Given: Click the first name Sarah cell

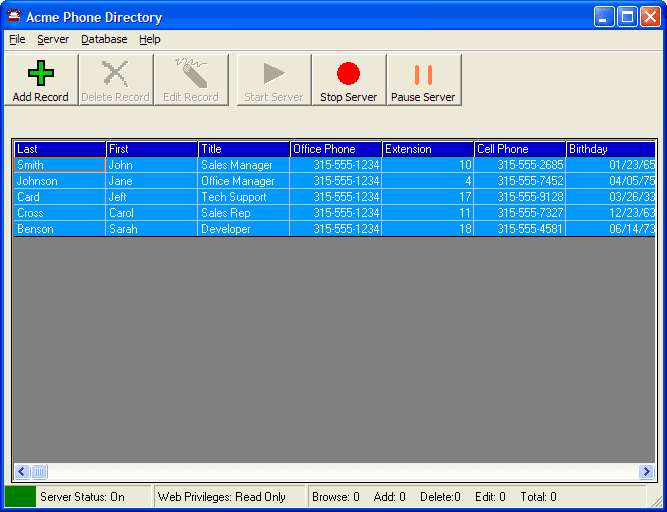Looking at the screenshot, I should [152, 229].
